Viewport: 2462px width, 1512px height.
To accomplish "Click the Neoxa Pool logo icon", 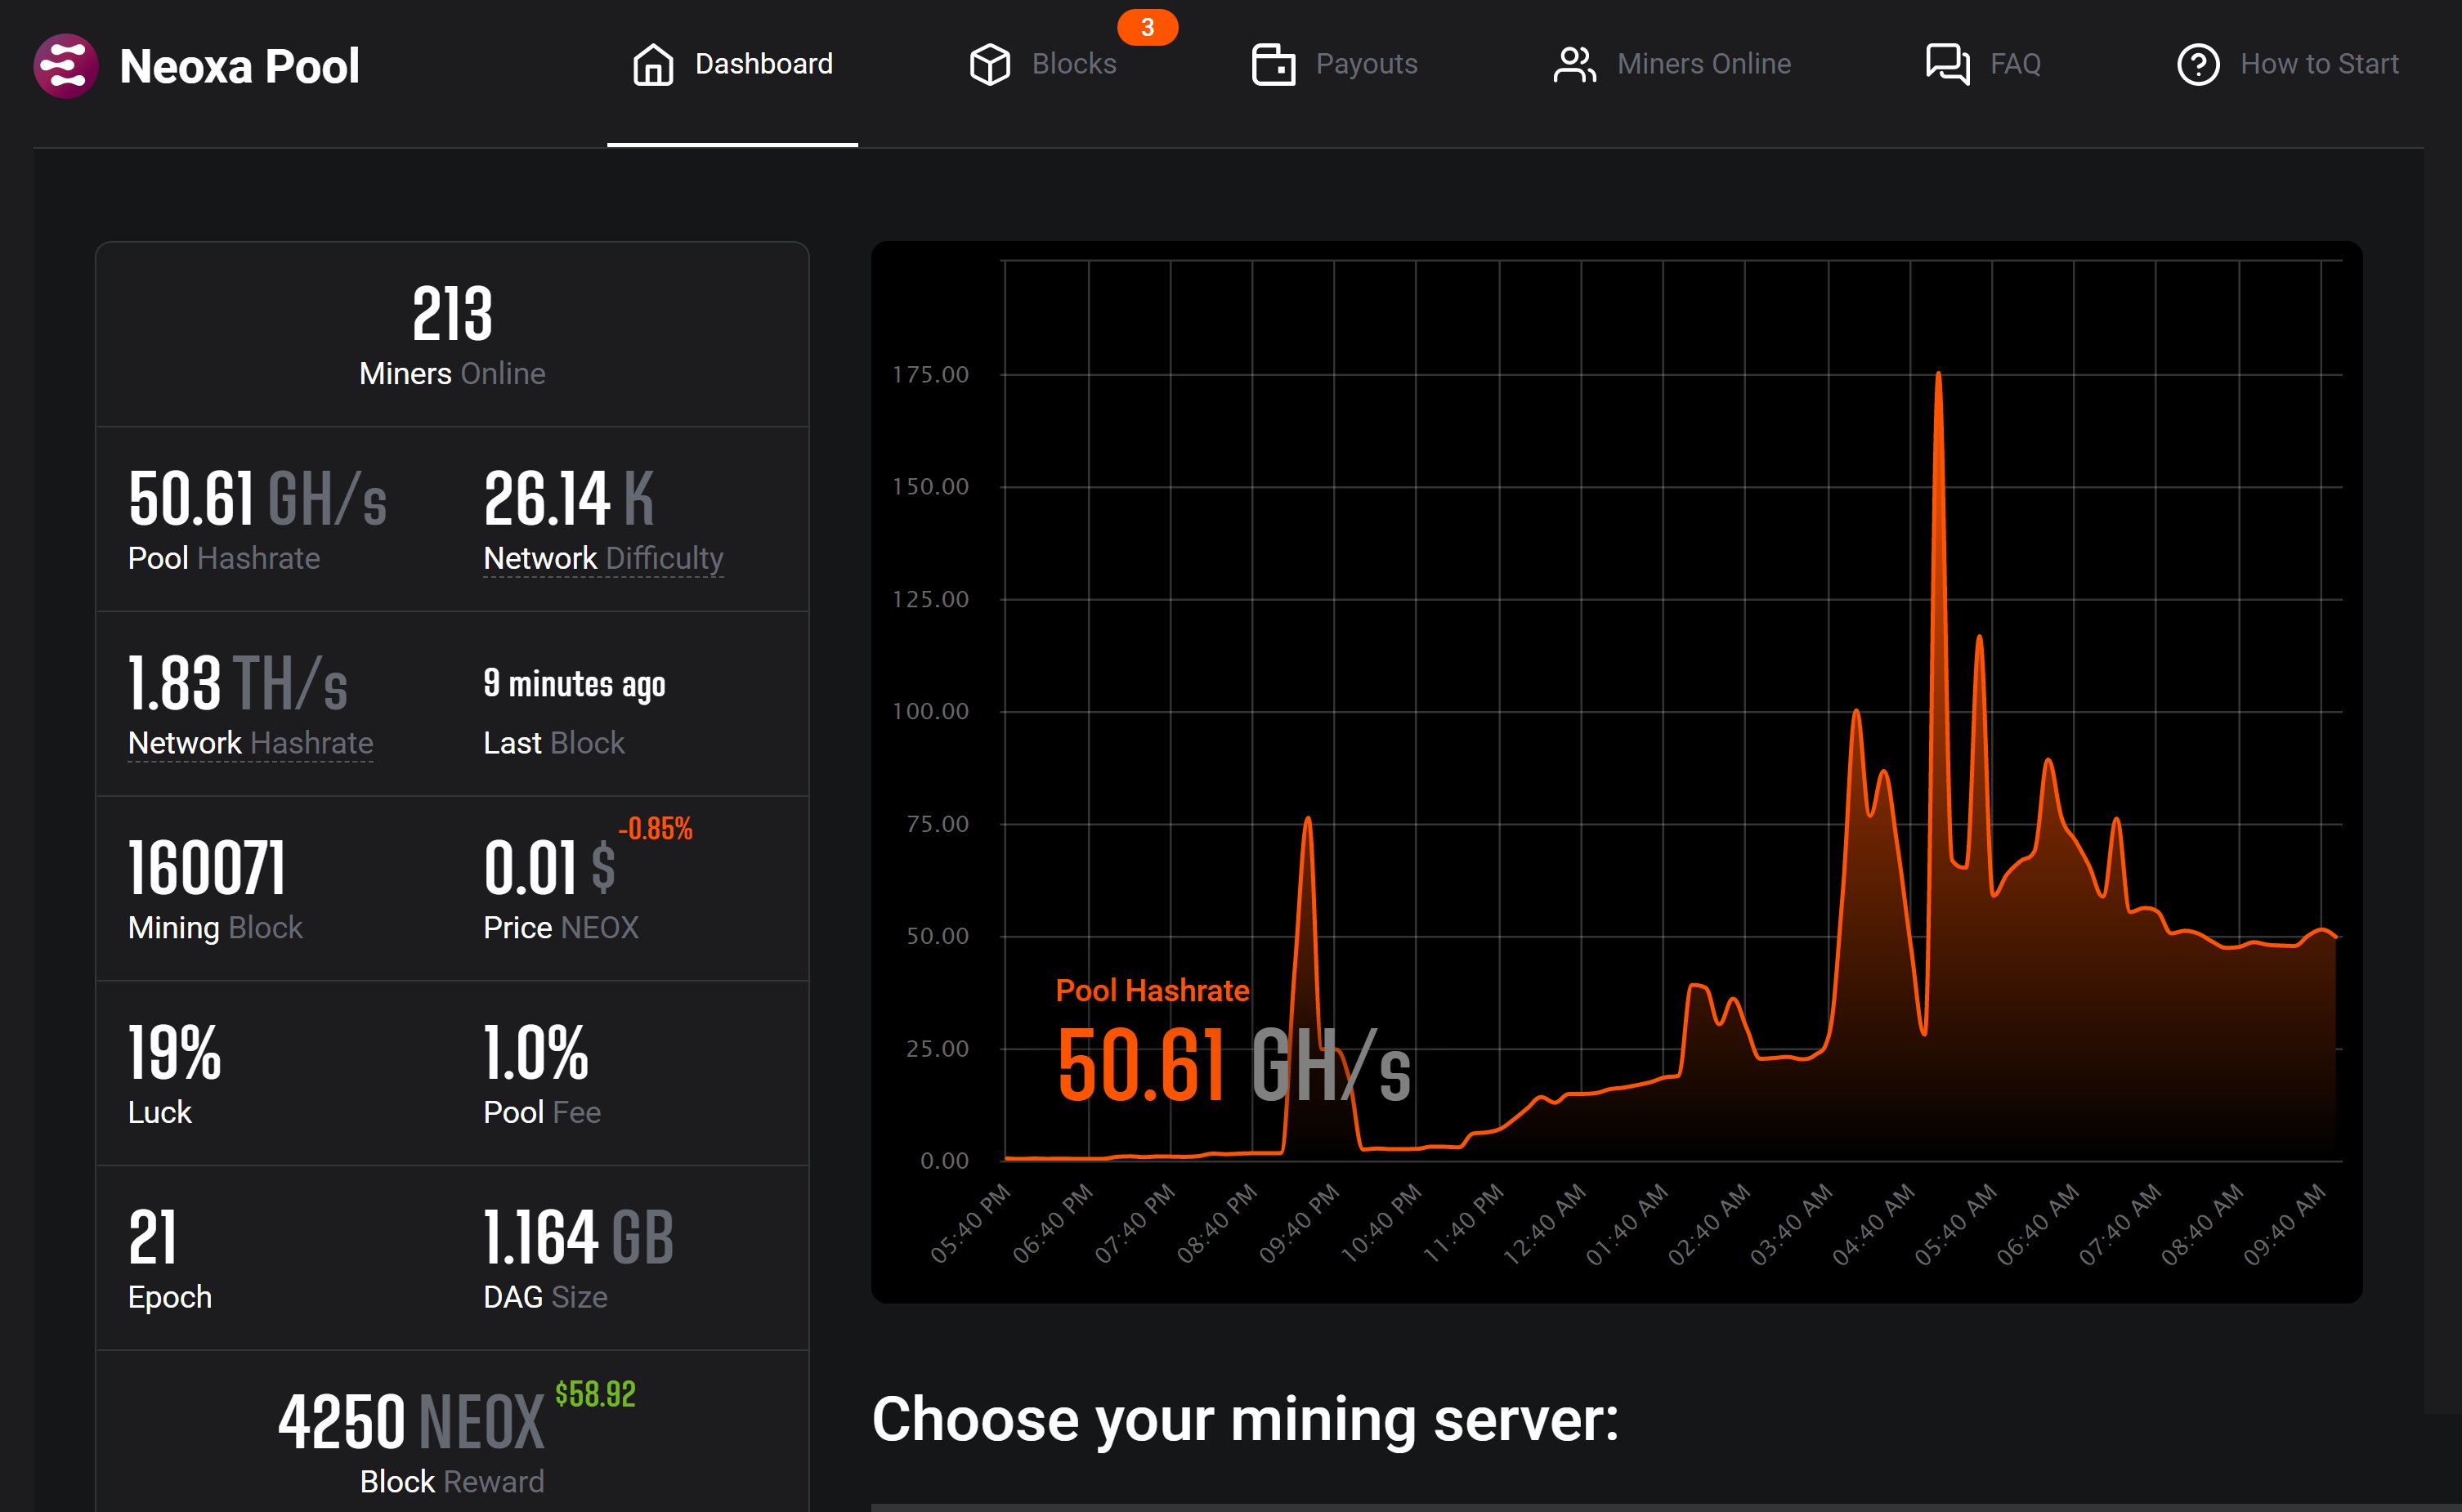I will [x=66, y=66].
